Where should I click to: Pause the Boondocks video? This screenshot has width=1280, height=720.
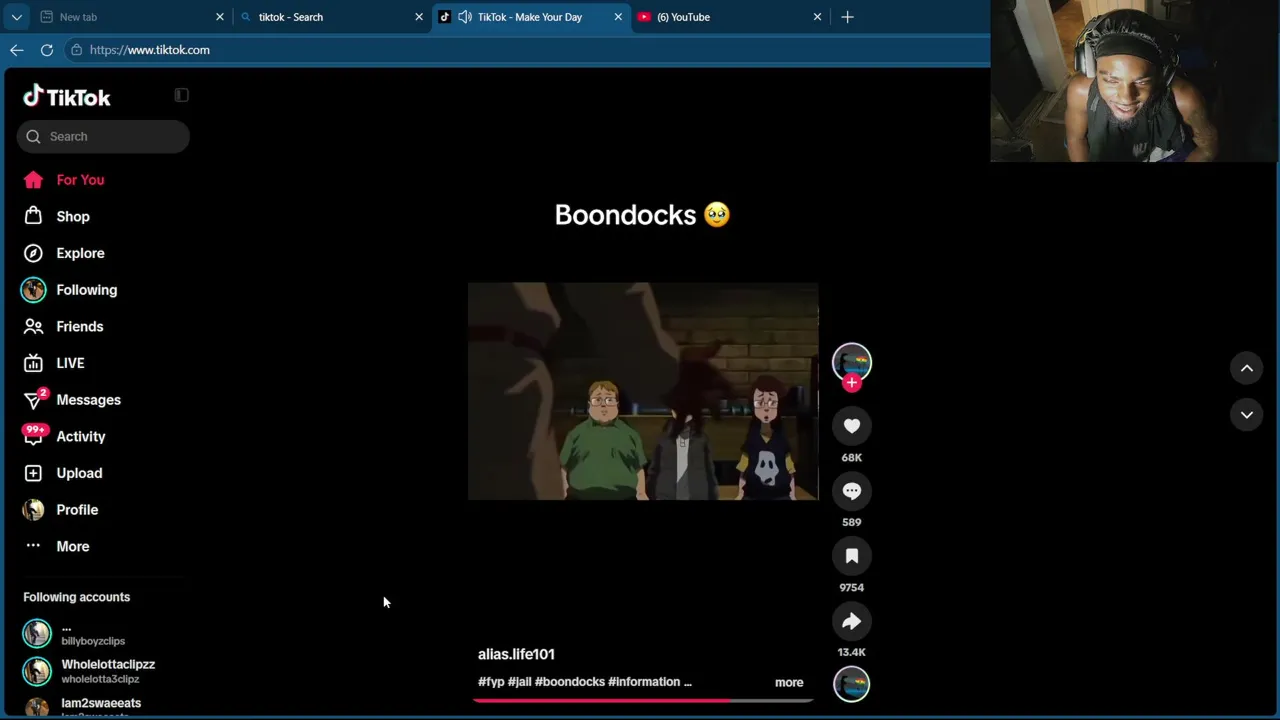[x=643, y=391]
